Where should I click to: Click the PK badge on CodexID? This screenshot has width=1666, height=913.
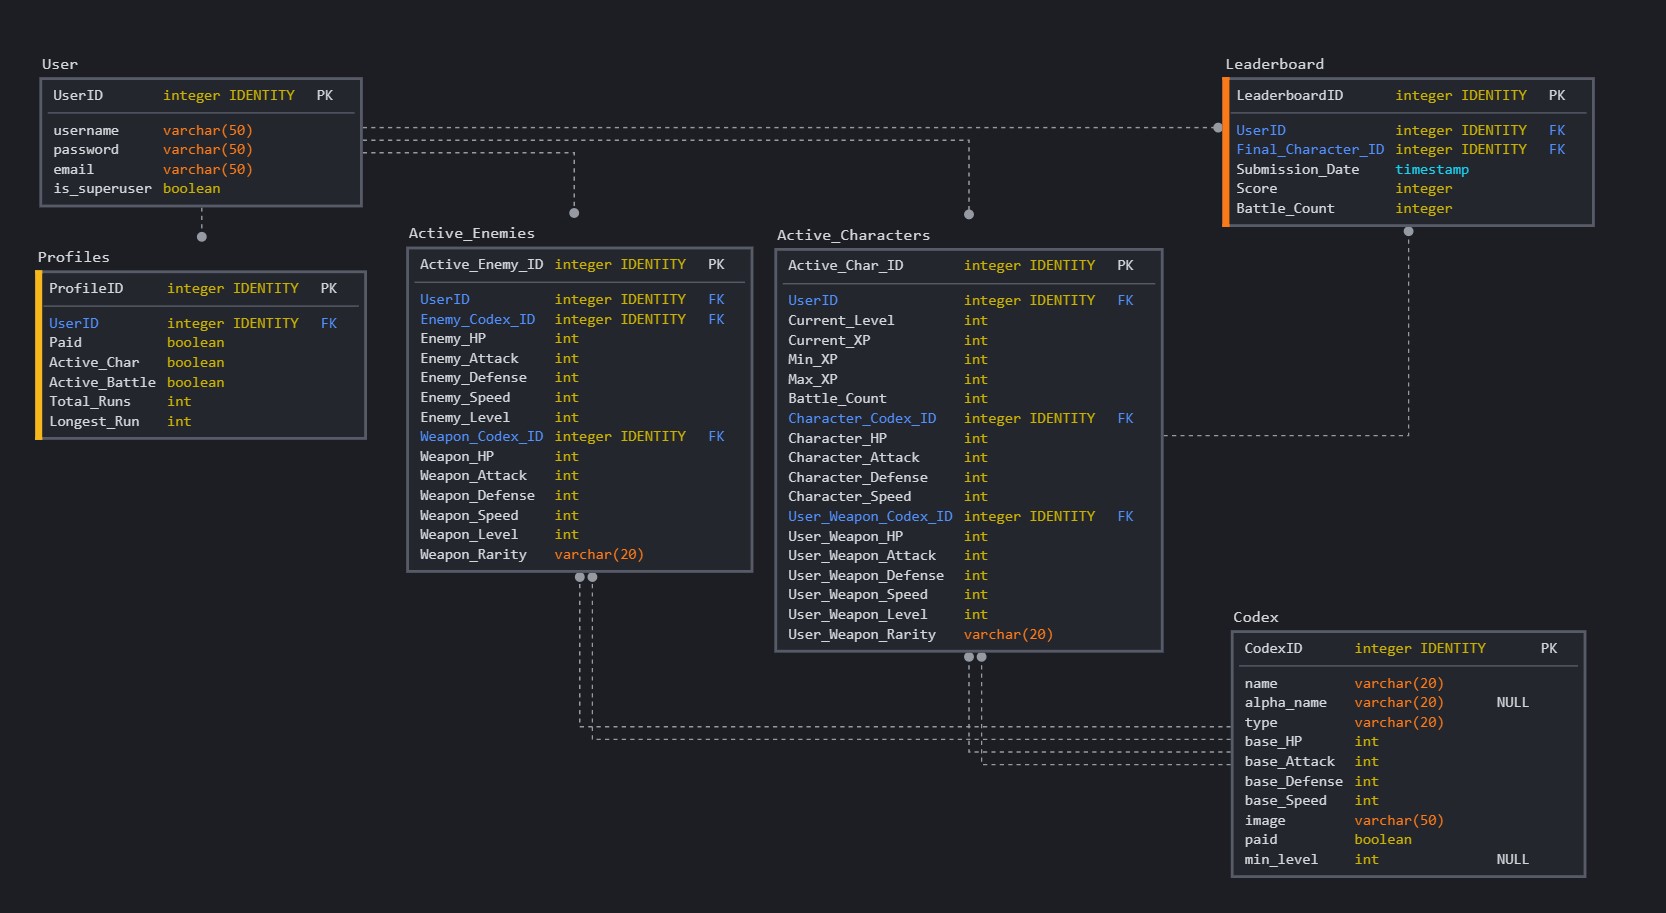pos(1549,648)
